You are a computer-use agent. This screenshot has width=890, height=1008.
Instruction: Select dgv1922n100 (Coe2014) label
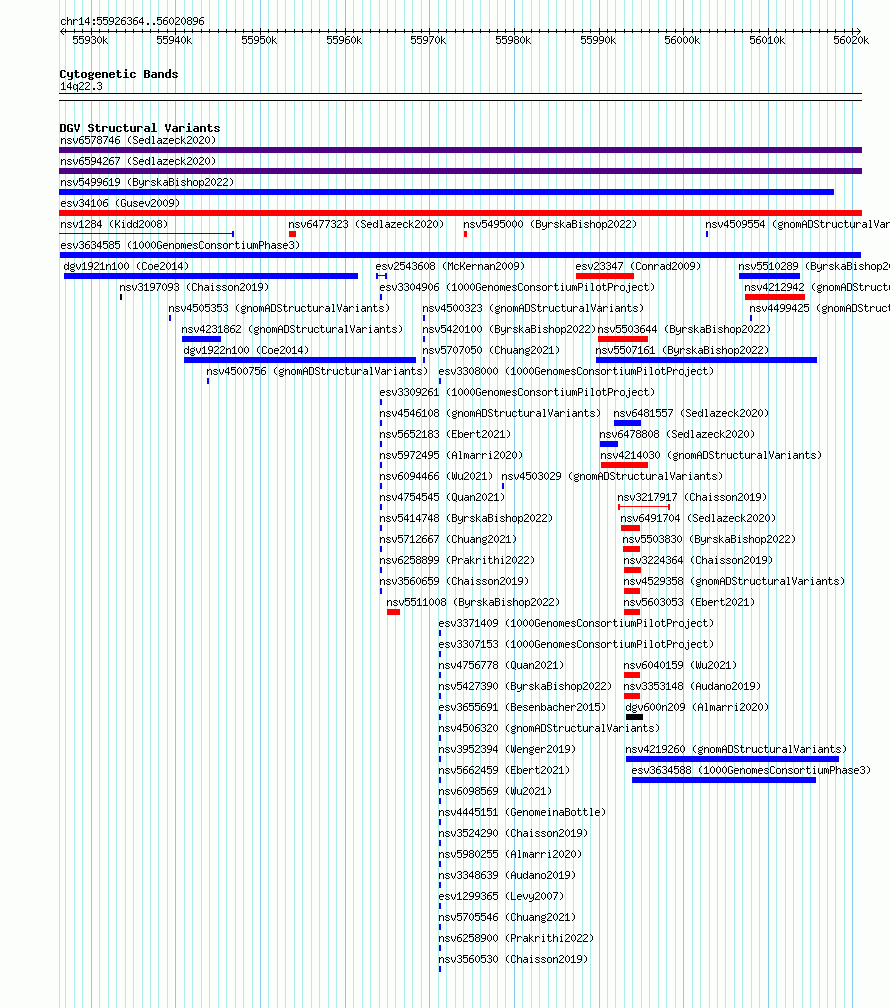click(246, 350)
